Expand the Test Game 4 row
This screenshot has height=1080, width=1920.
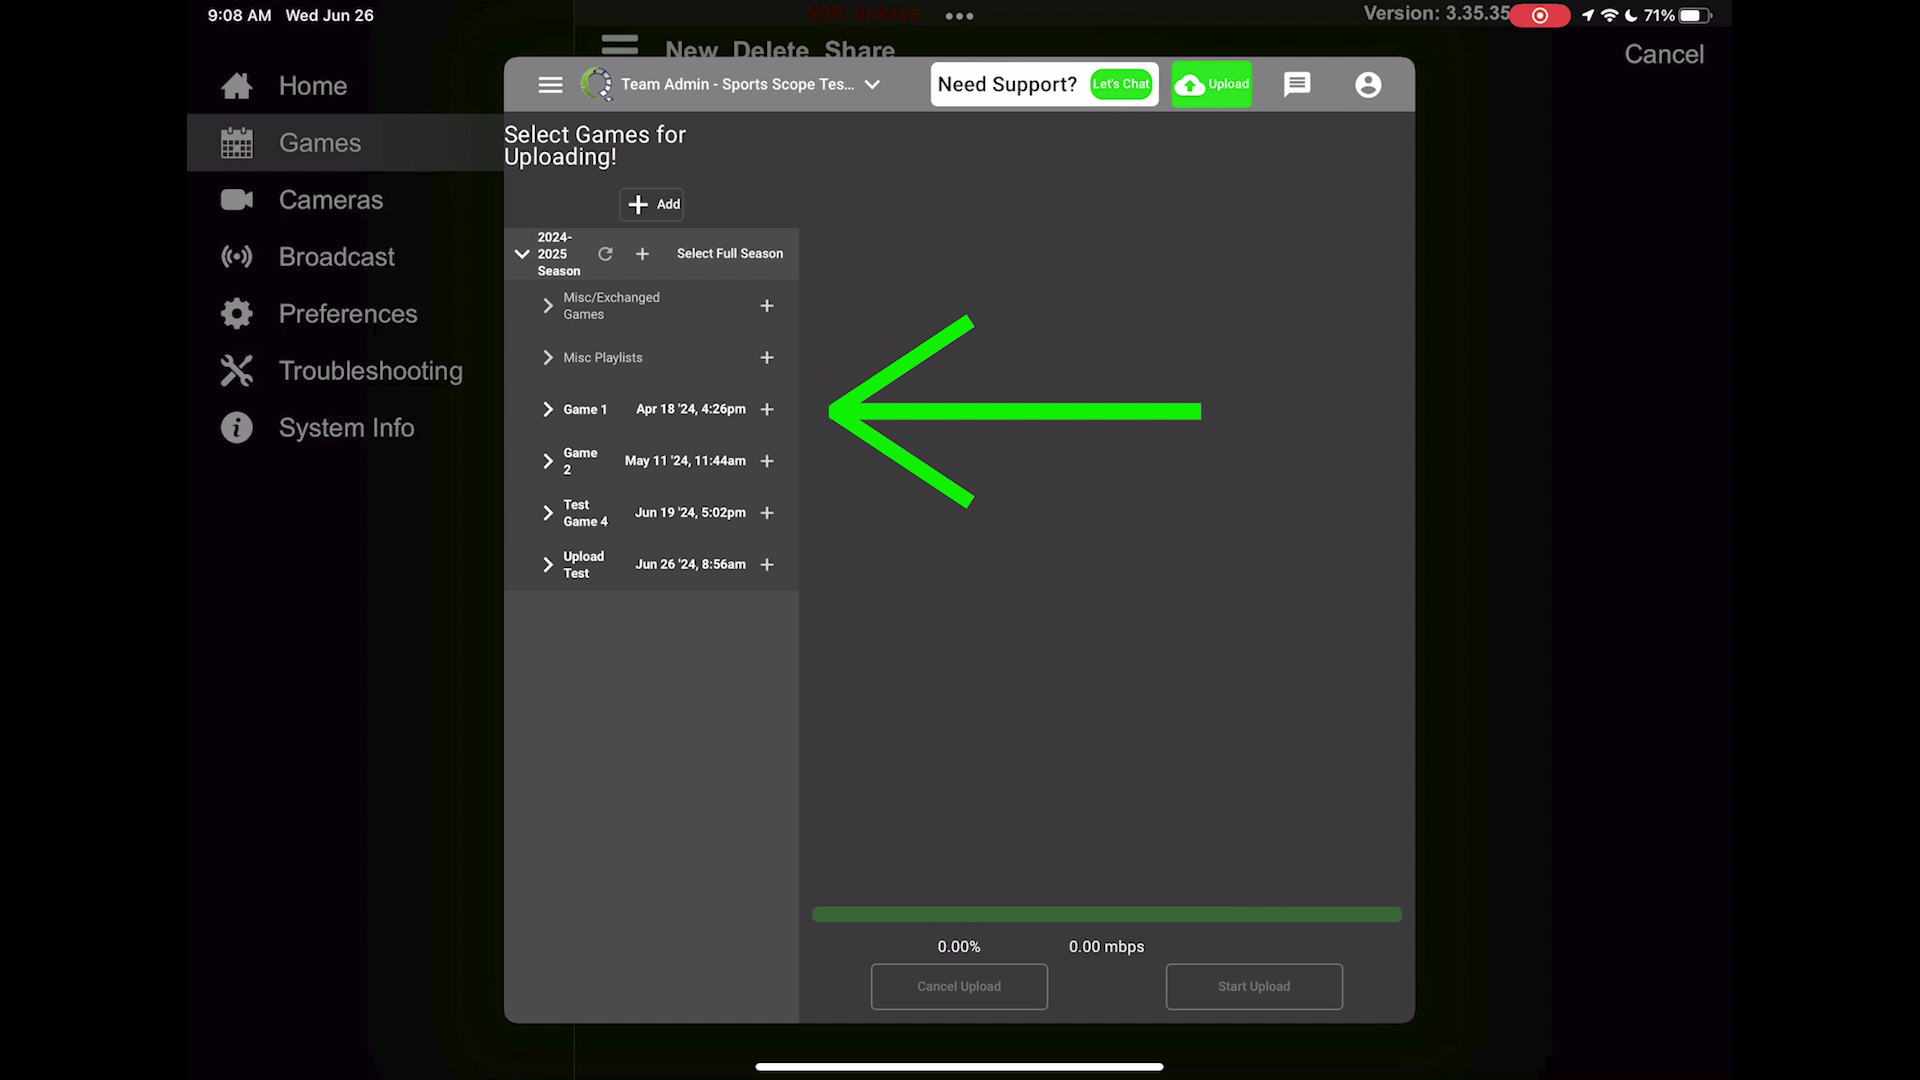(547, 513)
